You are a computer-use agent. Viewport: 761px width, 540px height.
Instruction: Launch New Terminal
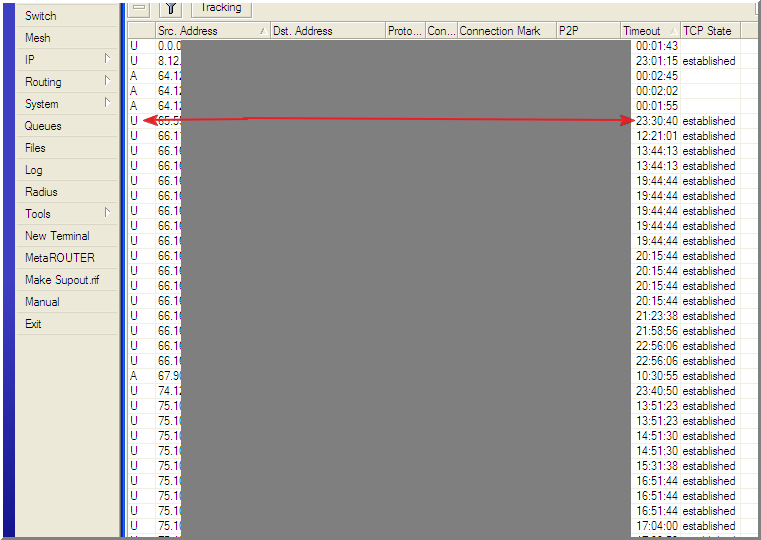click(67, 236)
